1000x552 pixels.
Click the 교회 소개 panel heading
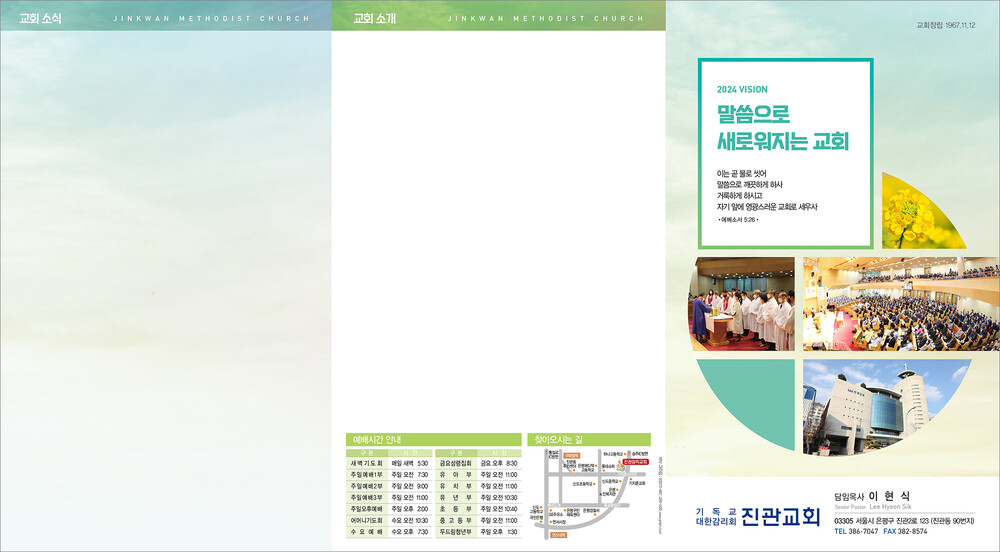[373, 18]
